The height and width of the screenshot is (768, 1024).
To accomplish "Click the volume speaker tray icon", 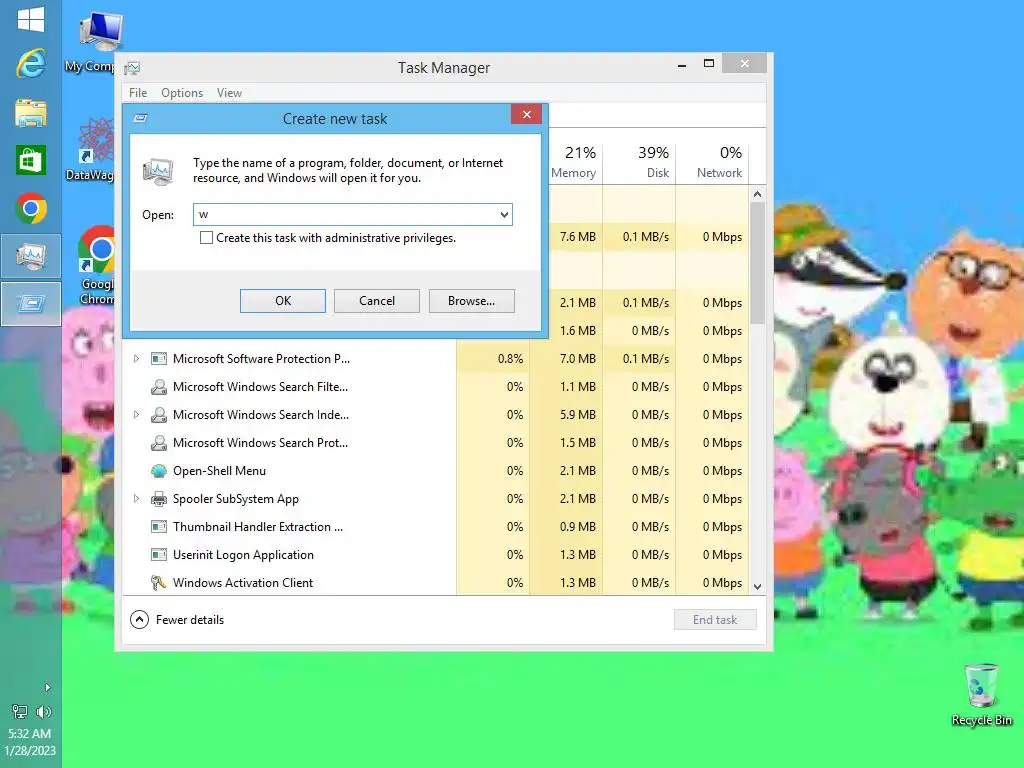I will coord(44,711).
